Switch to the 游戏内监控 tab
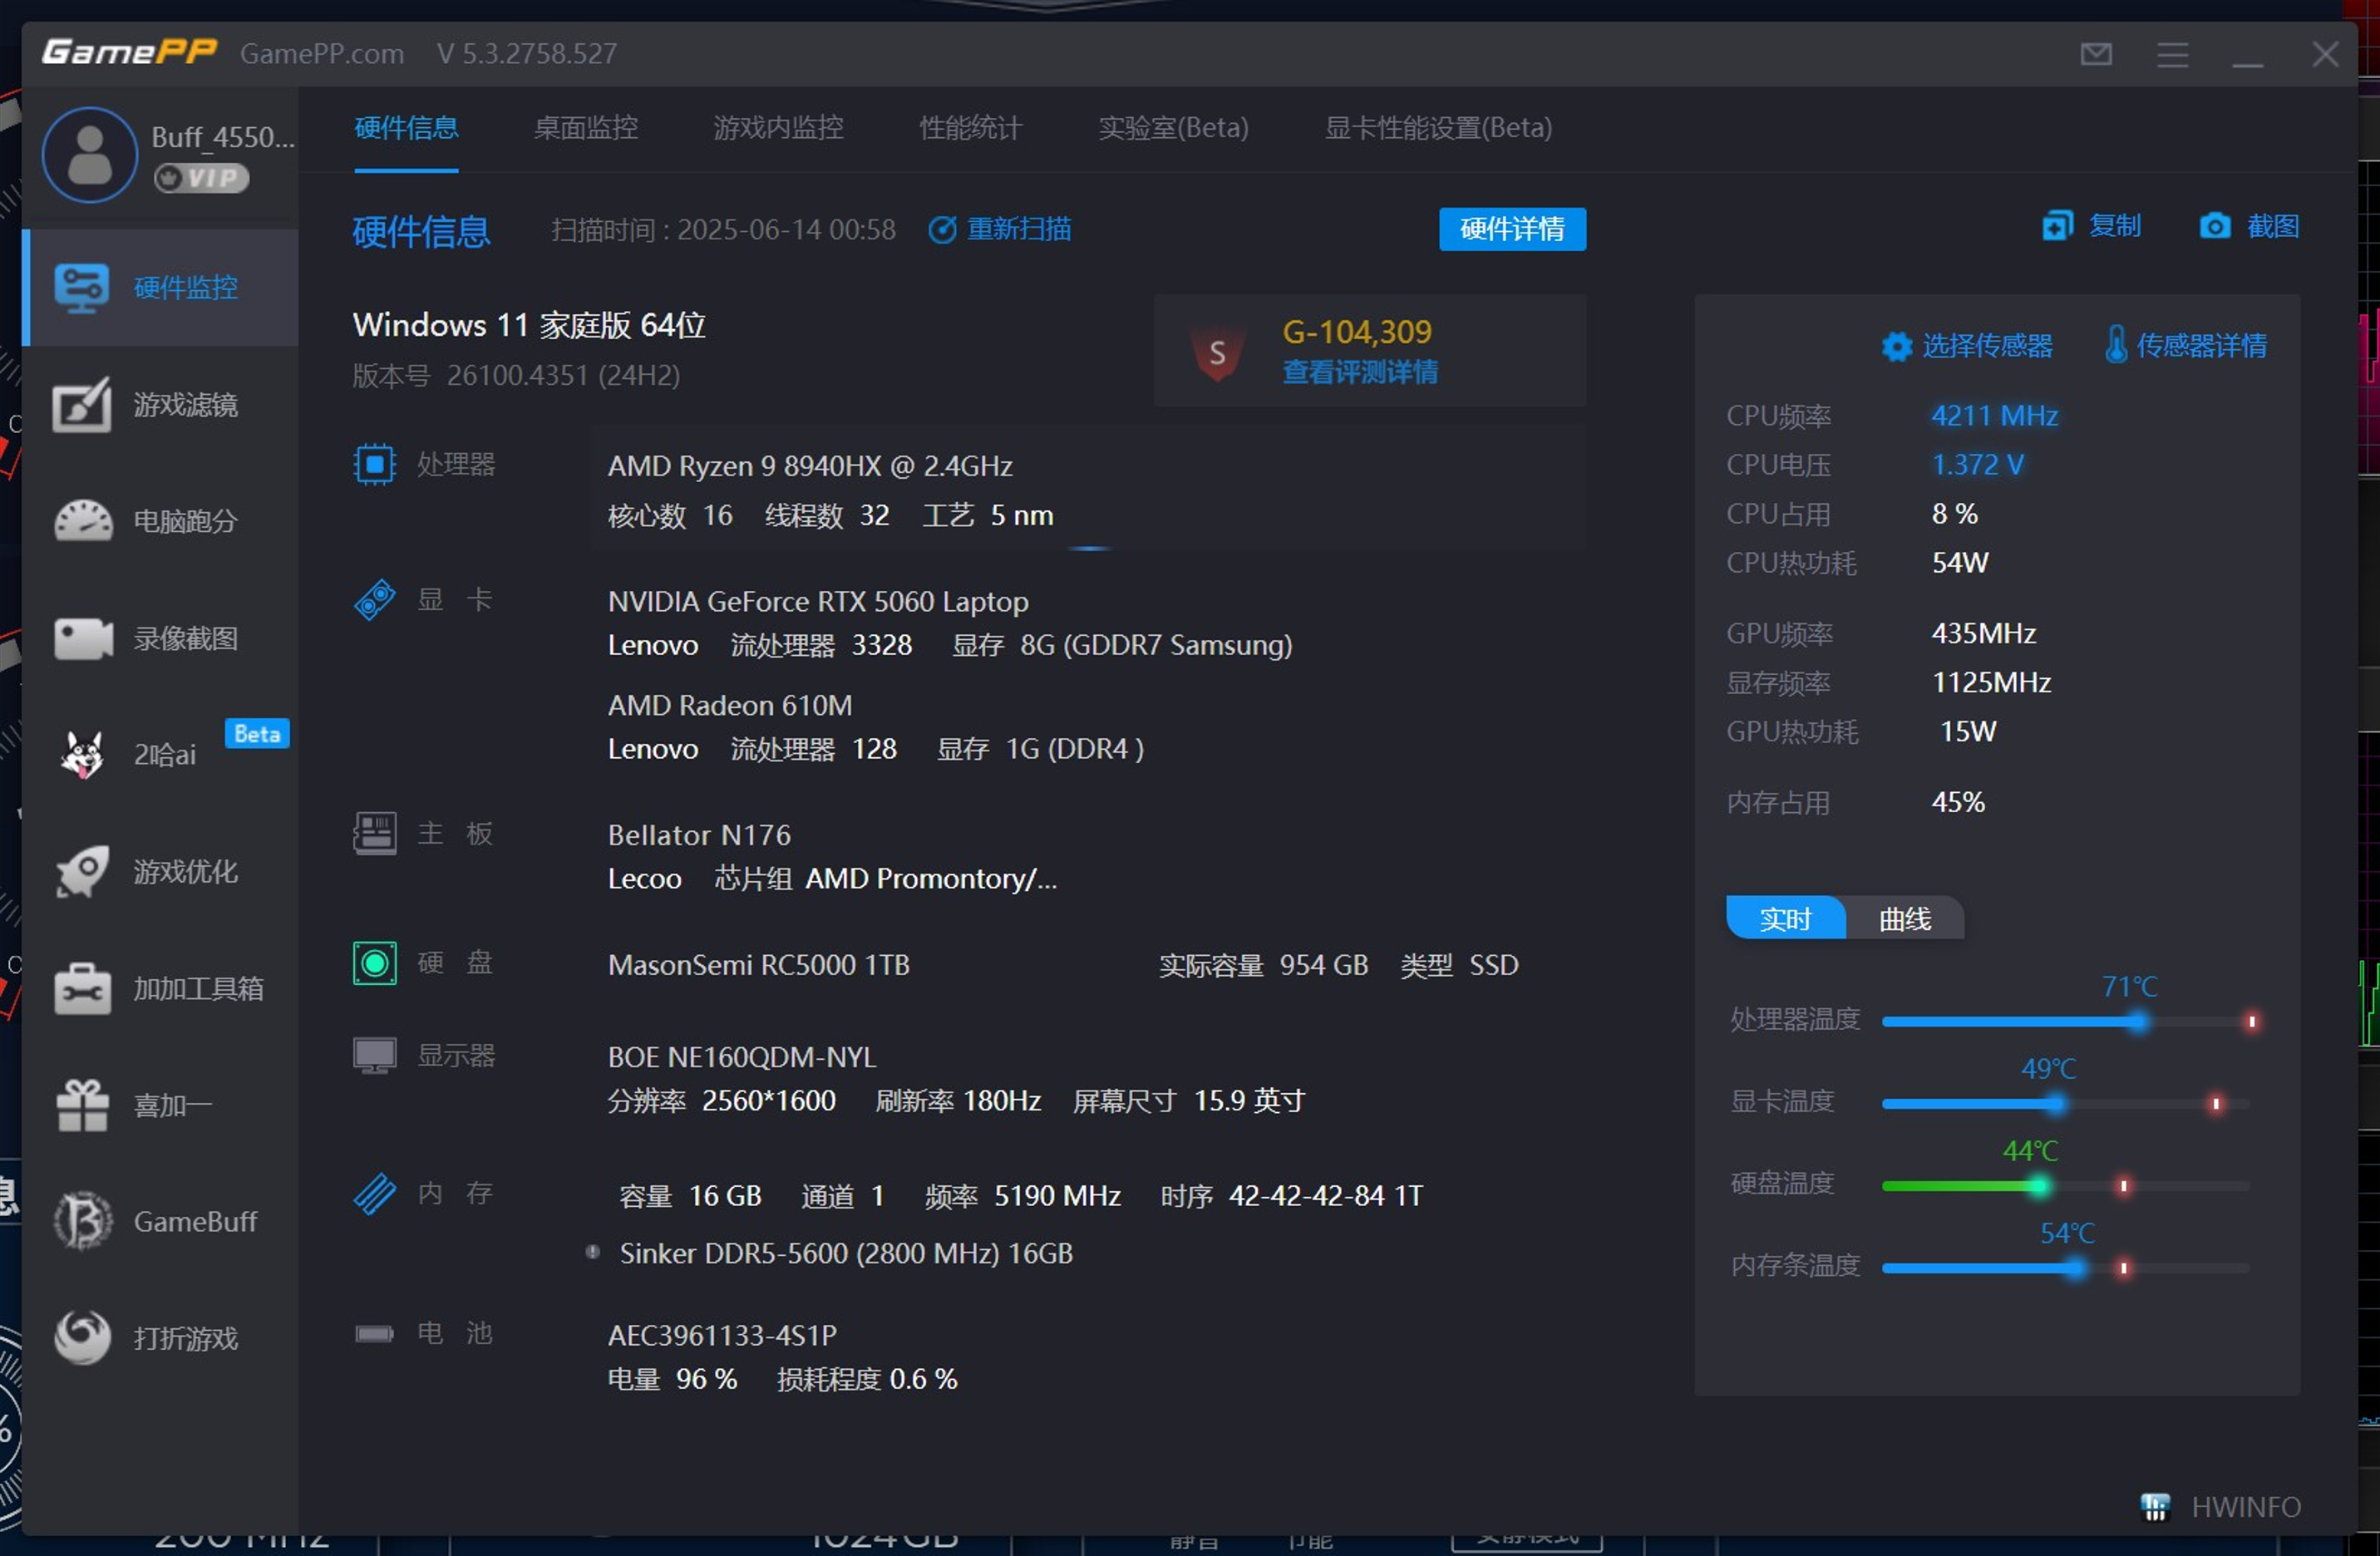Screen dimensions: 2380x1556 pos(778,128)
